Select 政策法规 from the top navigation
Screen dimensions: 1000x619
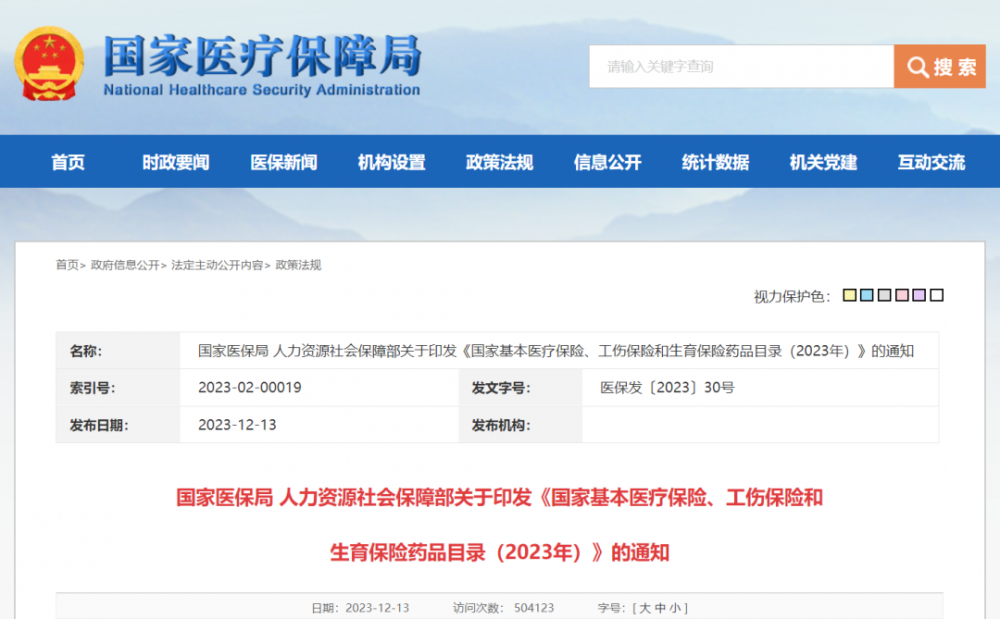pyautogui.click(x=502, y=161)
